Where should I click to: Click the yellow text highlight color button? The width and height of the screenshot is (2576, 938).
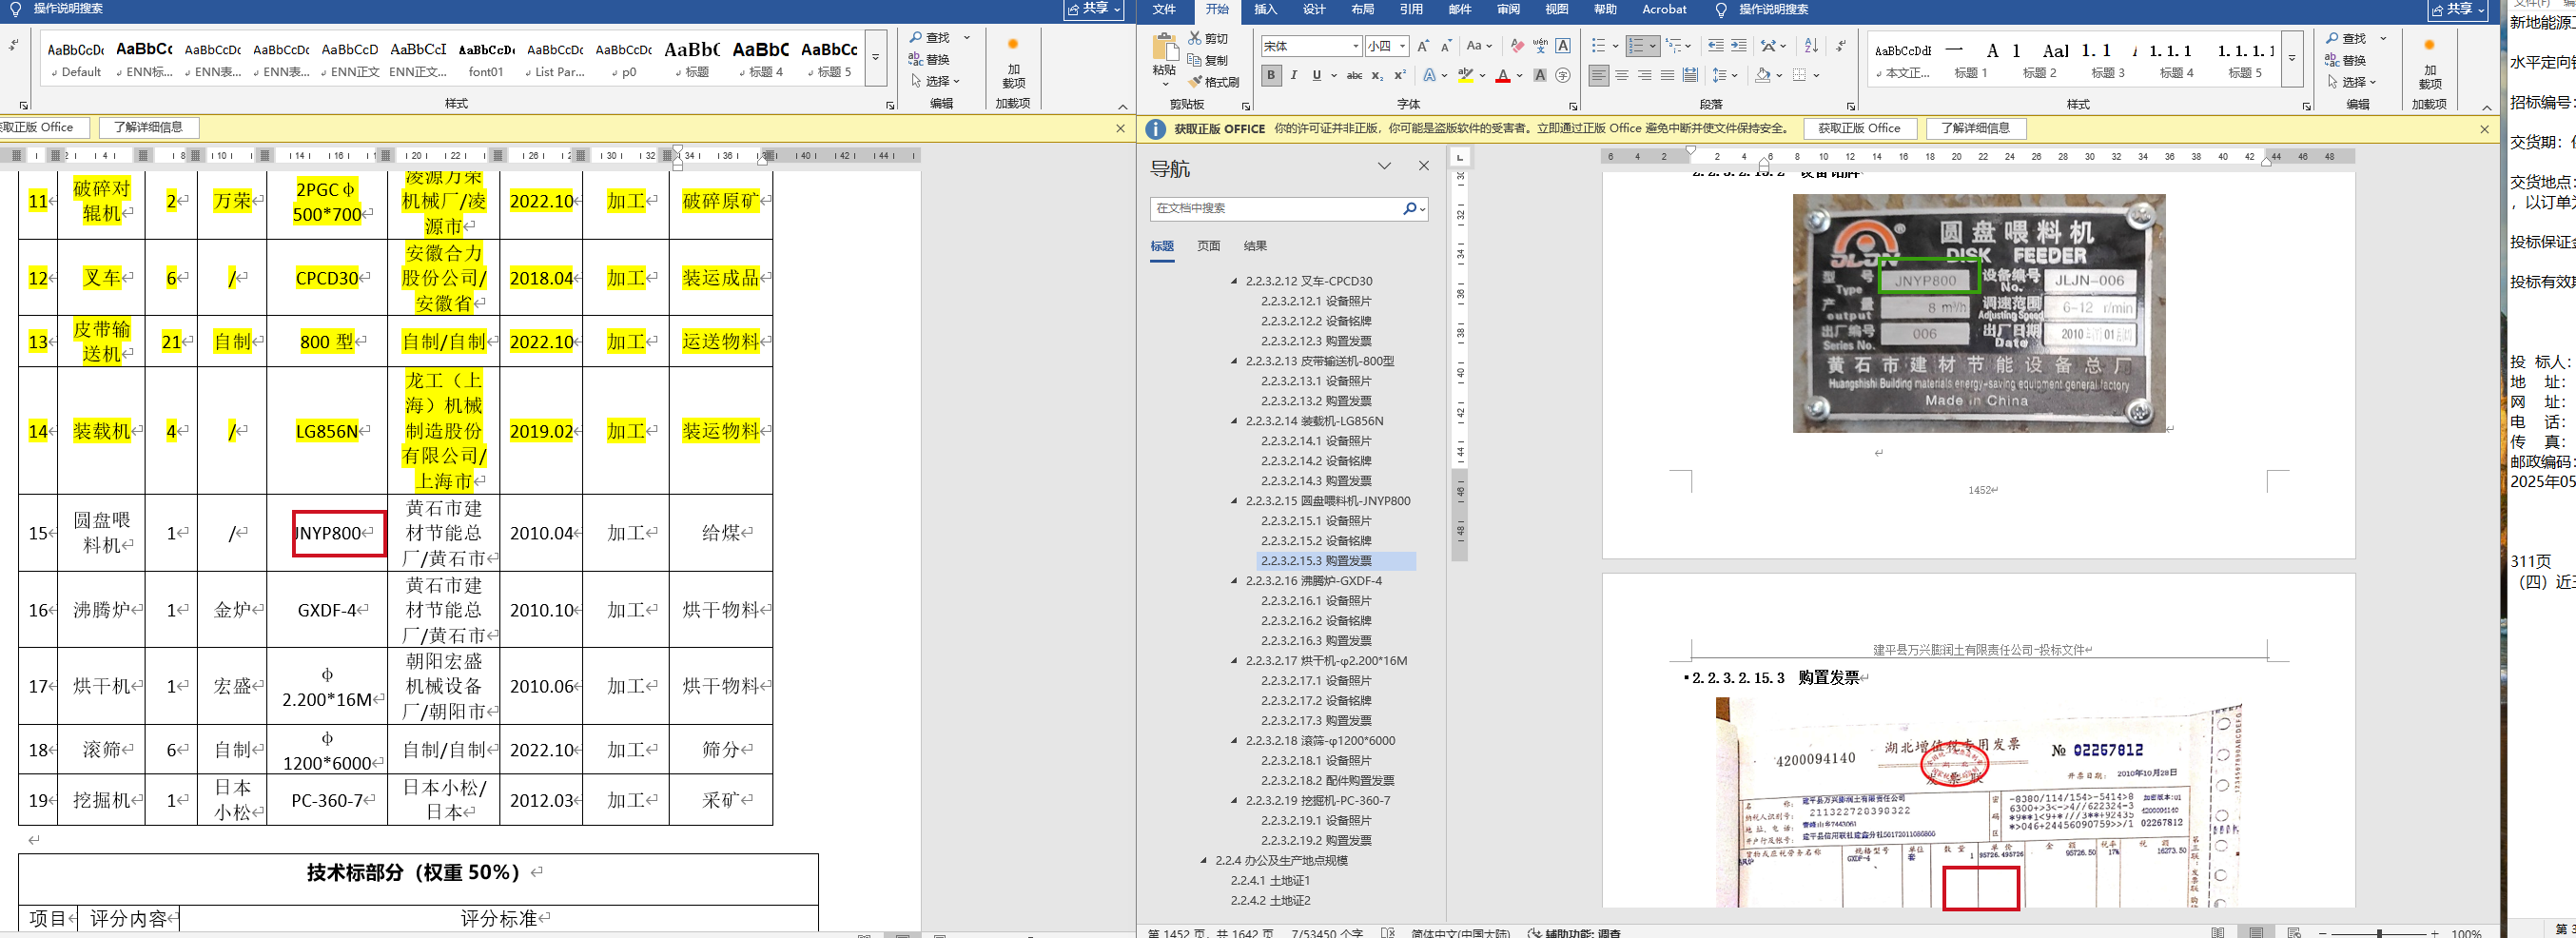(x=1465, y=75)
